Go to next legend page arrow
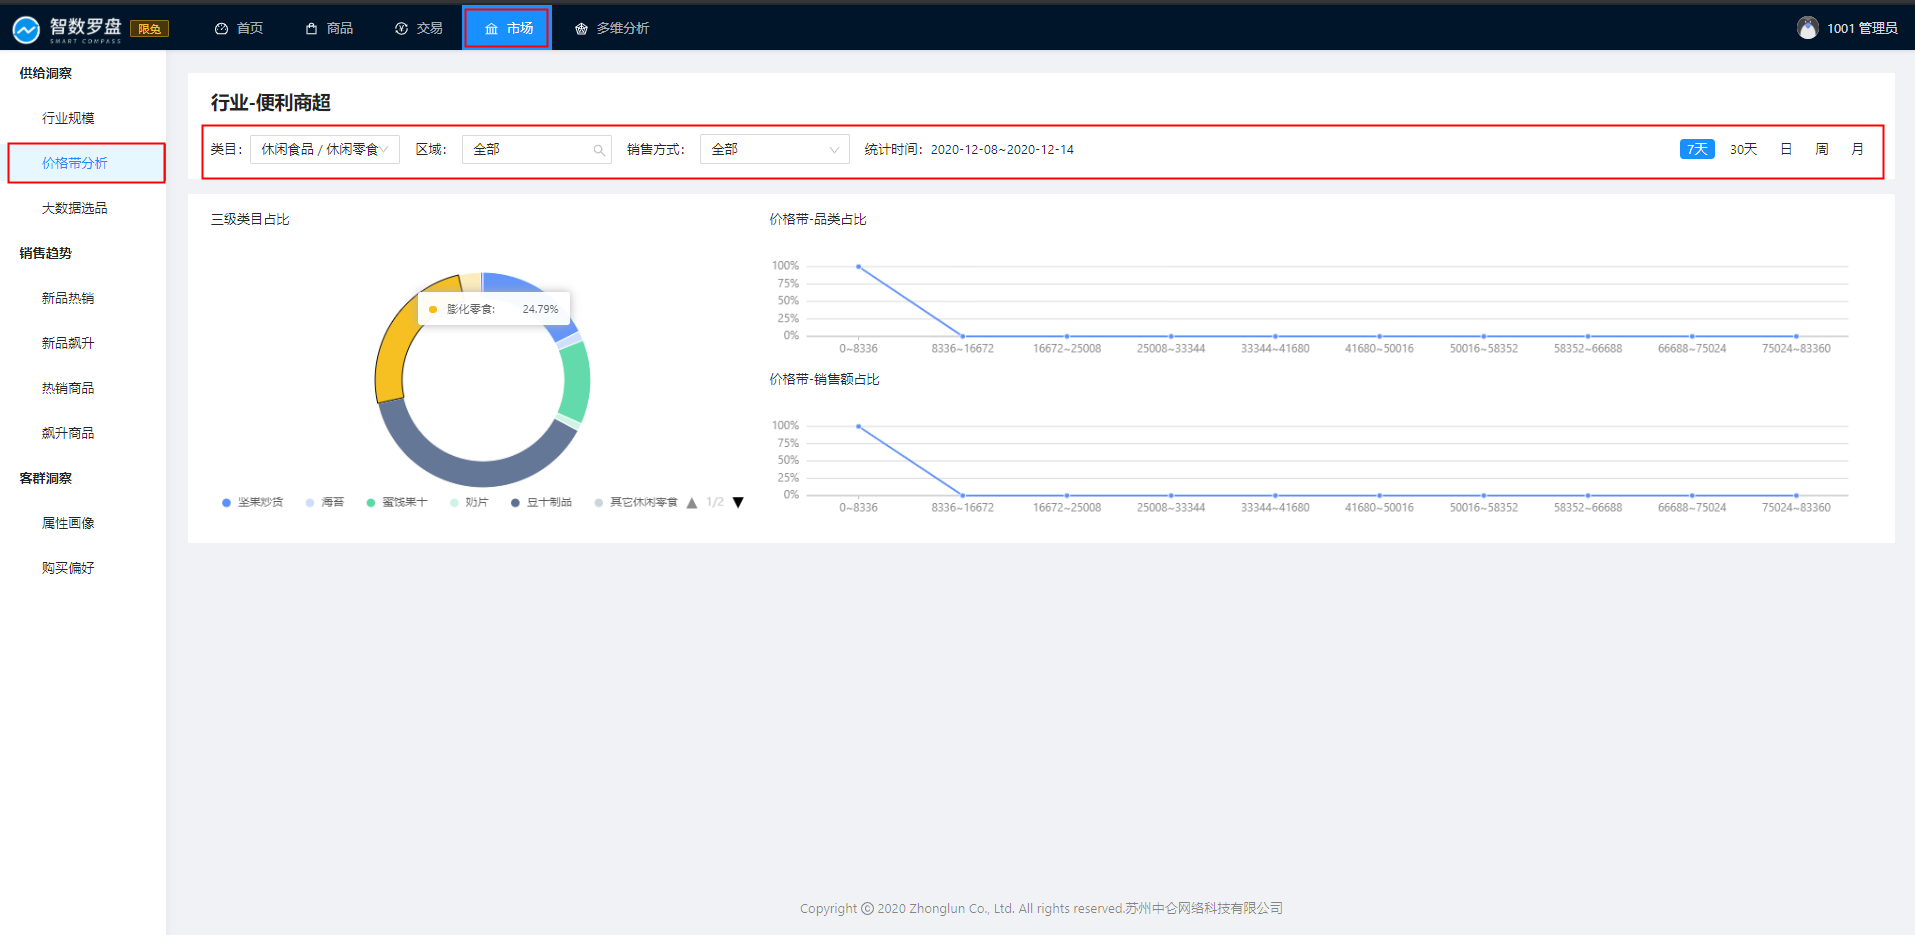Screen dimensions: 1915x935 click(x=738, y=502)
